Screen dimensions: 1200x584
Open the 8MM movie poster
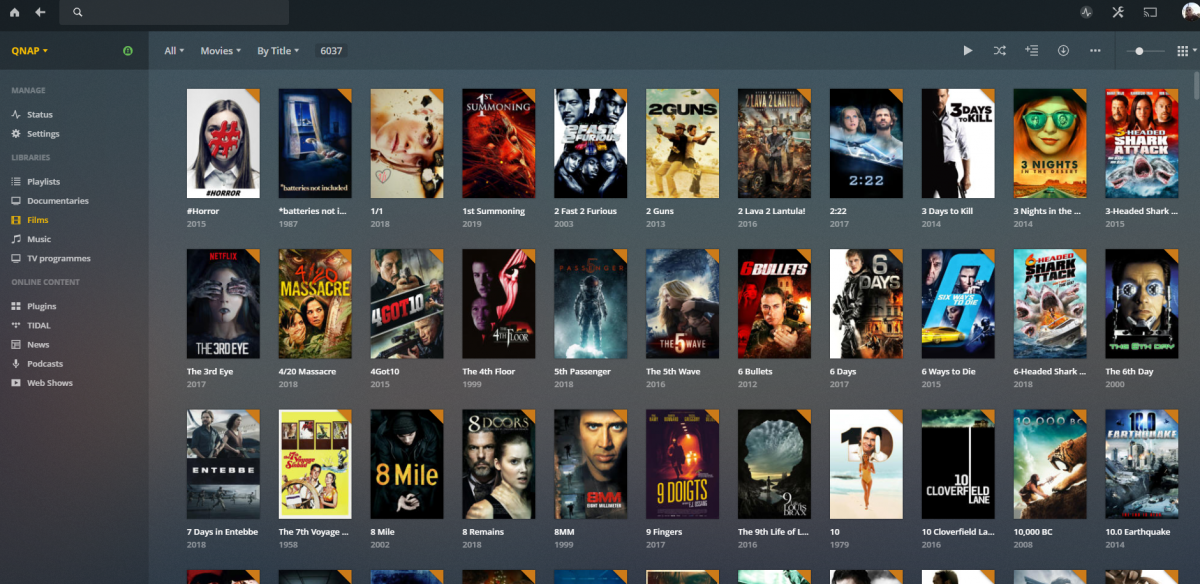591,464
